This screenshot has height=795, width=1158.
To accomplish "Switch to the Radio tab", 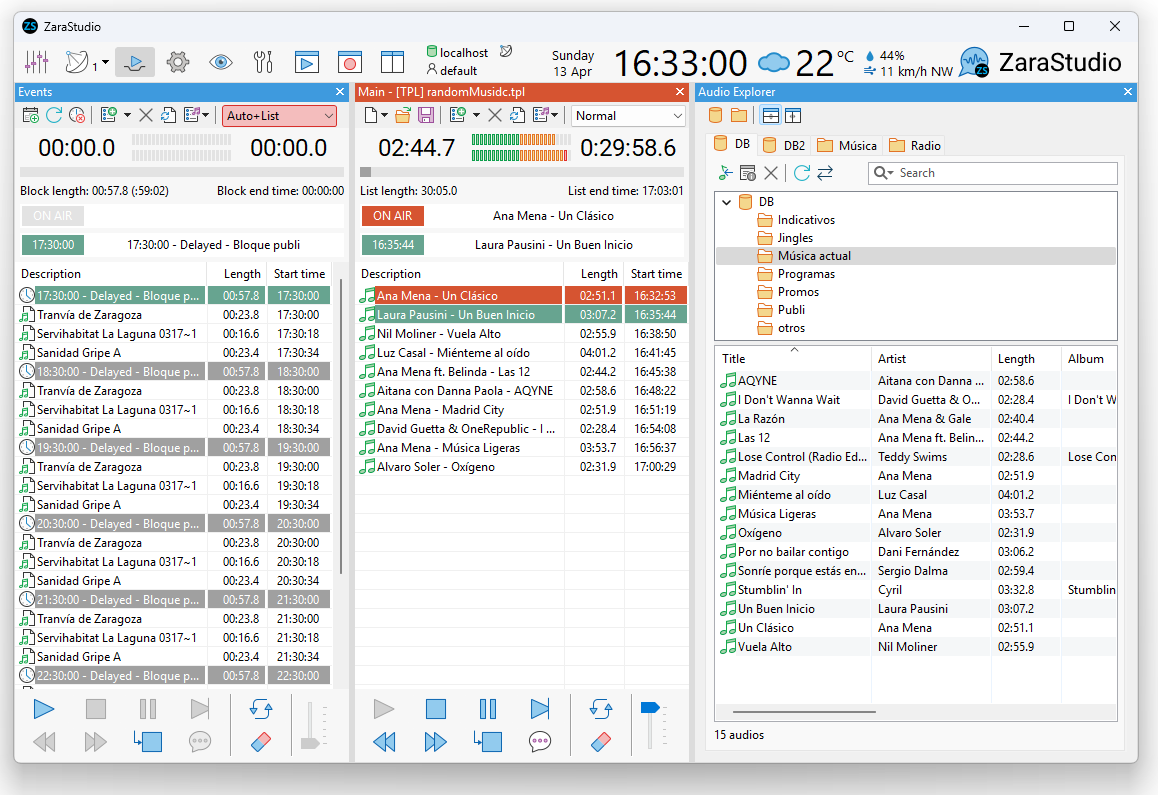I will (915, 146).
